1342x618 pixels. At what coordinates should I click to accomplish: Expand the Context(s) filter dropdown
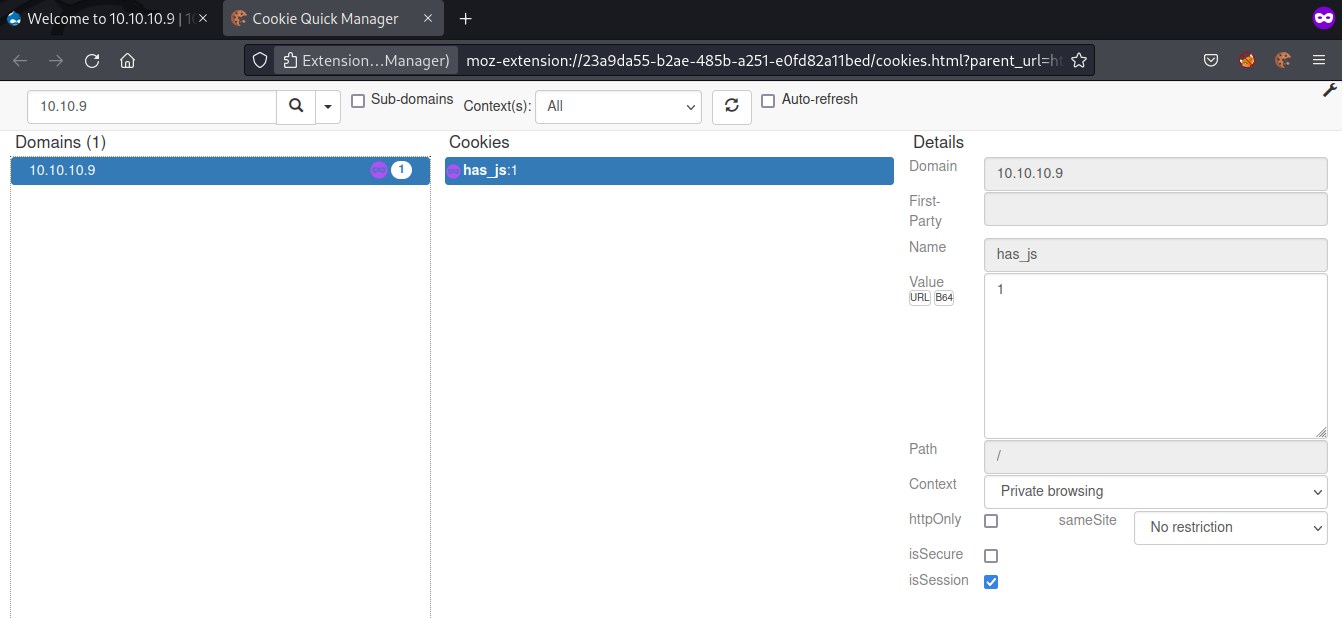(x=619, y=106)
